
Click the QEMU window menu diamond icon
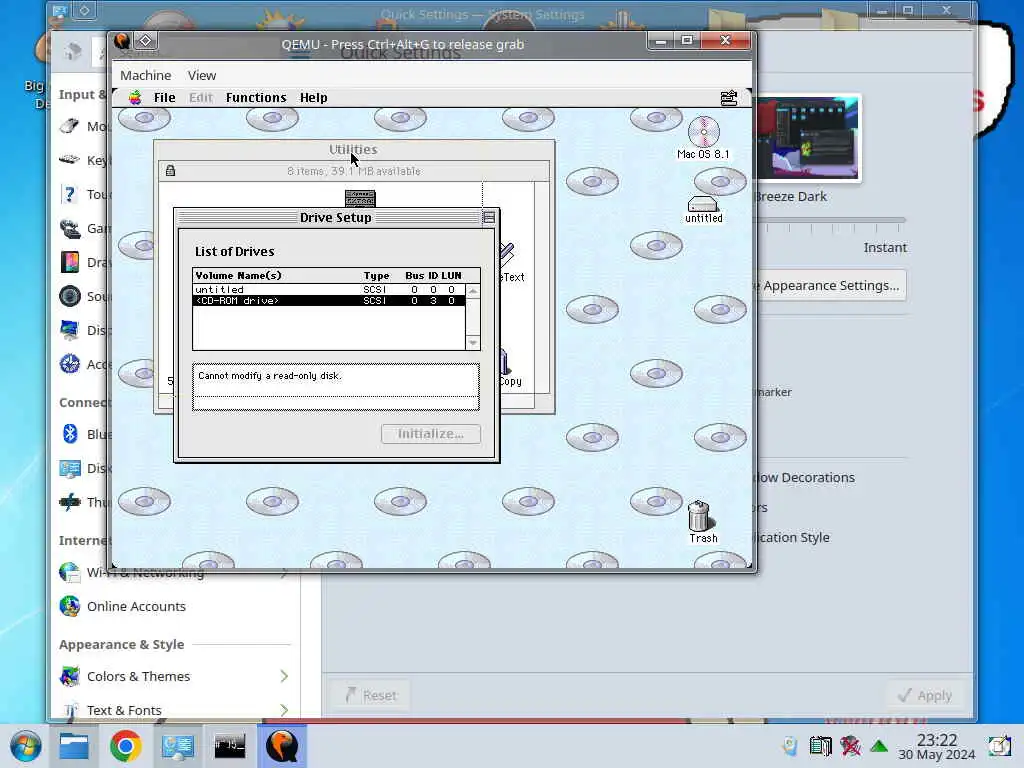tap(146, 40)
